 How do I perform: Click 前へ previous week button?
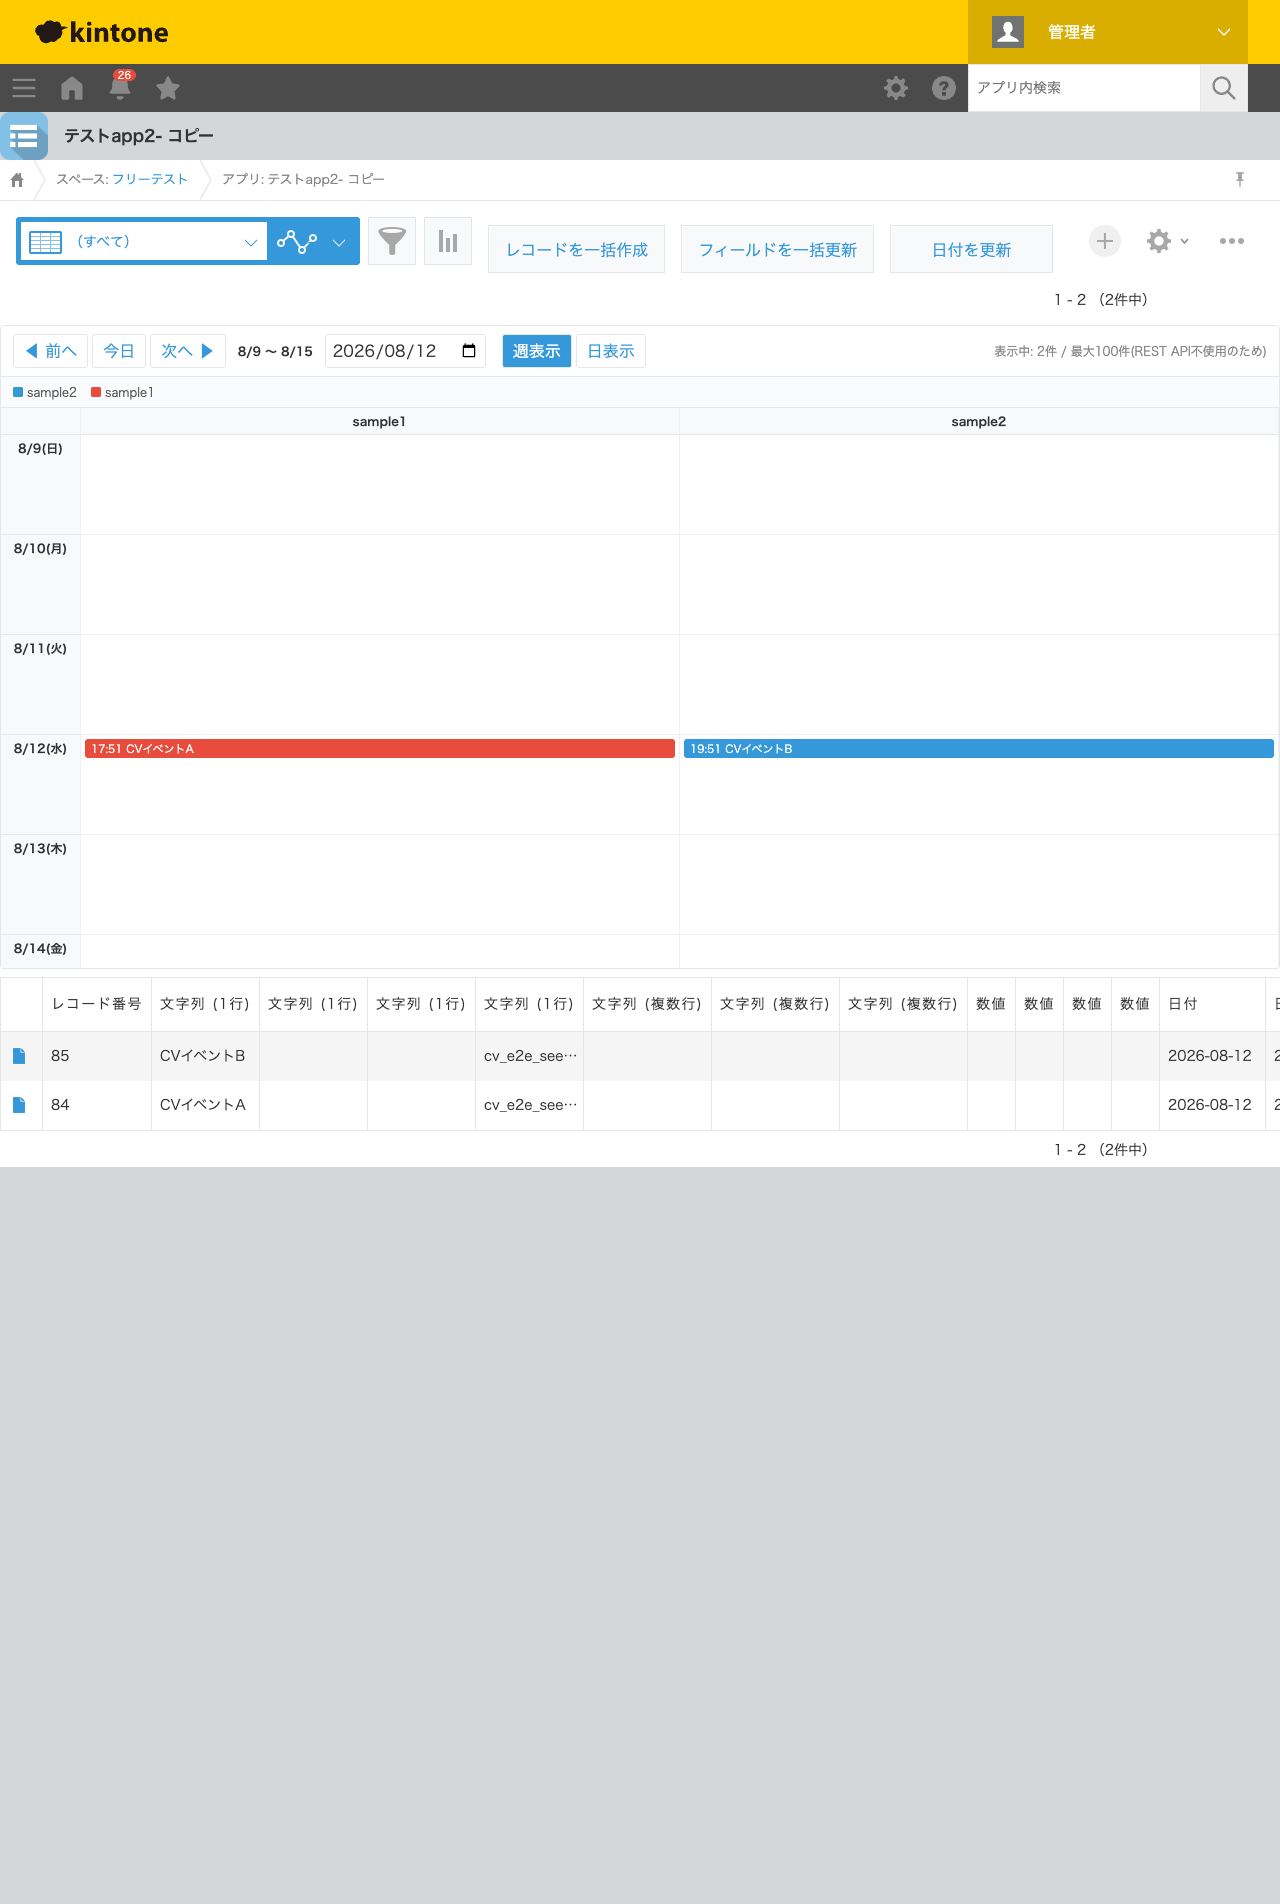point(51,351)
